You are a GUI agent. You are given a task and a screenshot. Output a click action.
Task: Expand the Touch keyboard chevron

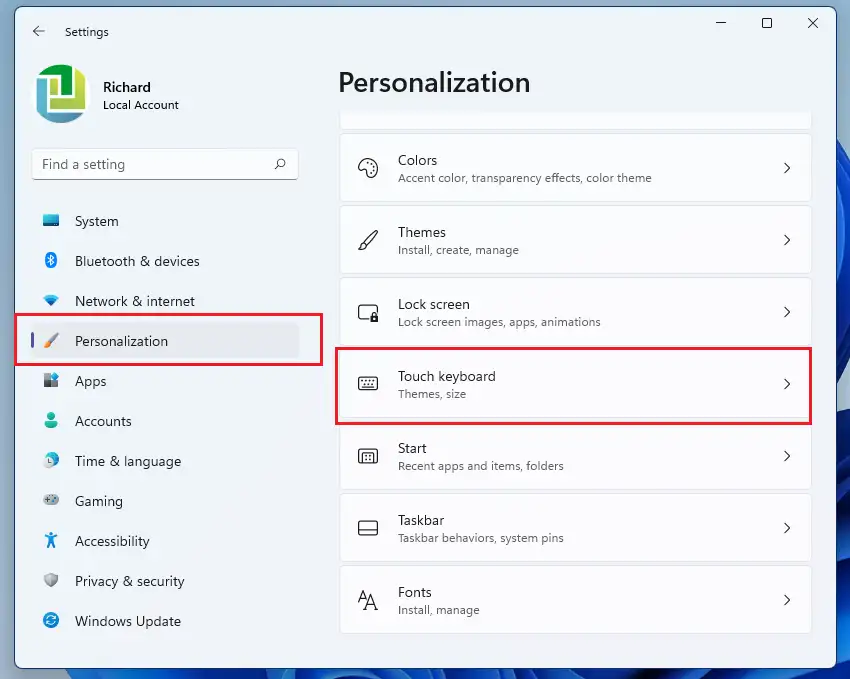pyautogui.click(x=787, y=384)
